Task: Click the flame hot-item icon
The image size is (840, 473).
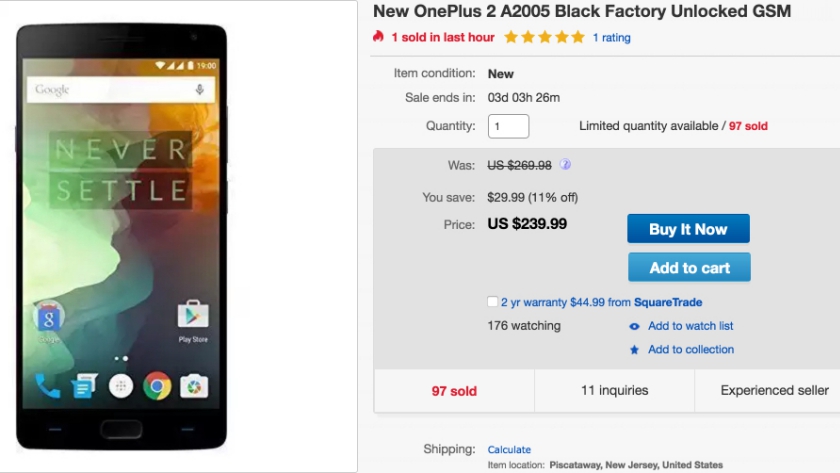Action: (378, 37)
